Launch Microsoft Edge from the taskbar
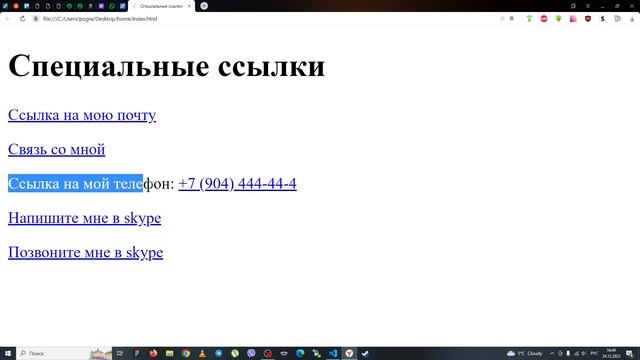Viewport: 640px width, 360px height. pos(300,353)
